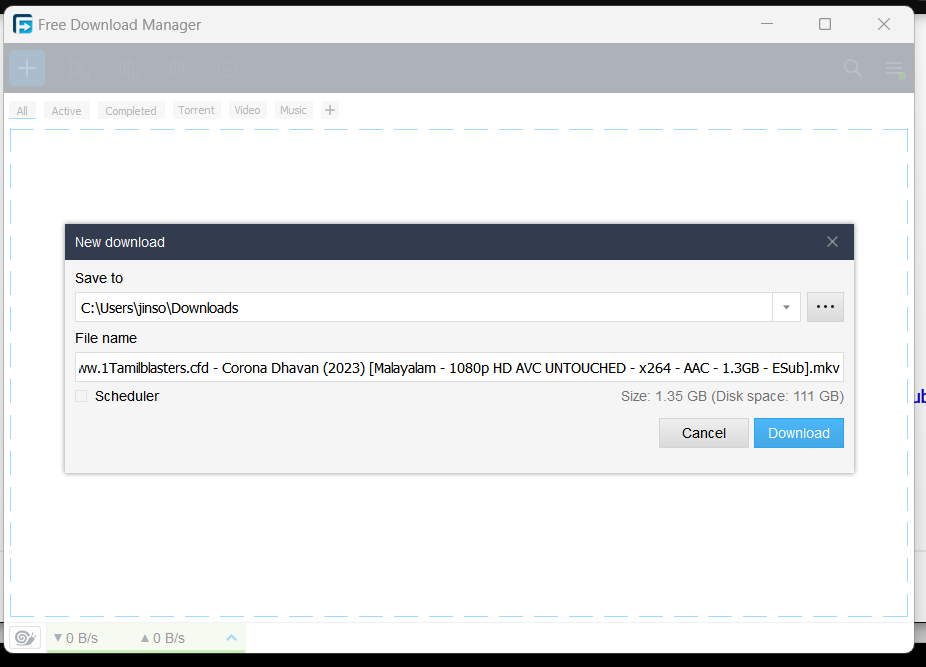Maximize the Free Download Manager window
Screen dimensions: 926x667
[x=825, y=24]
